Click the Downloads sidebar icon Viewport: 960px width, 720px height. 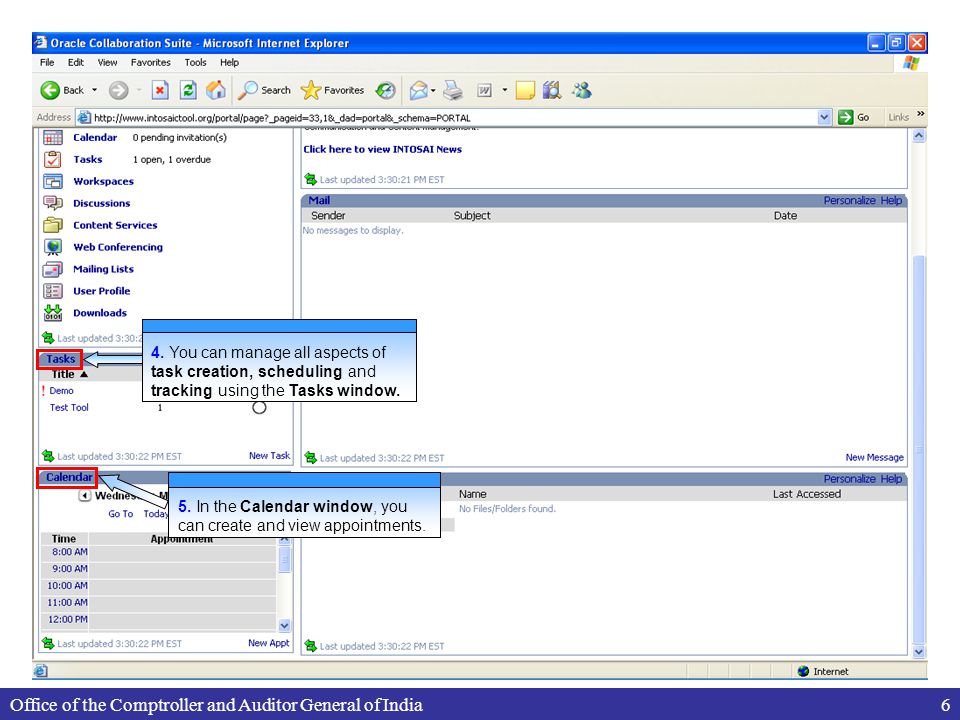tap(53, 313)
